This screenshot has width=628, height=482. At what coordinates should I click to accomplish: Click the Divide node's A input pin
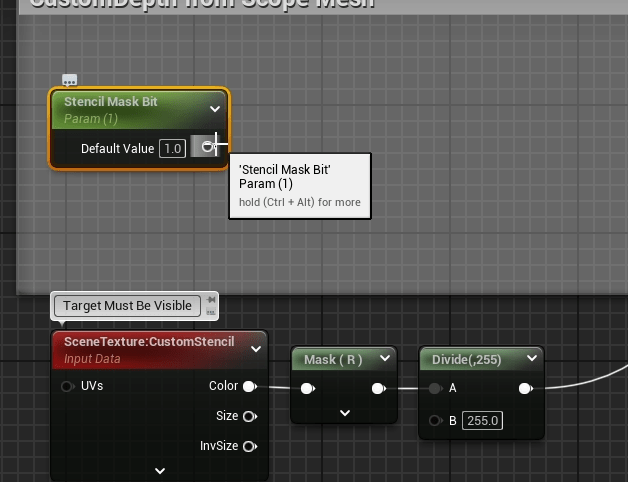435,389
